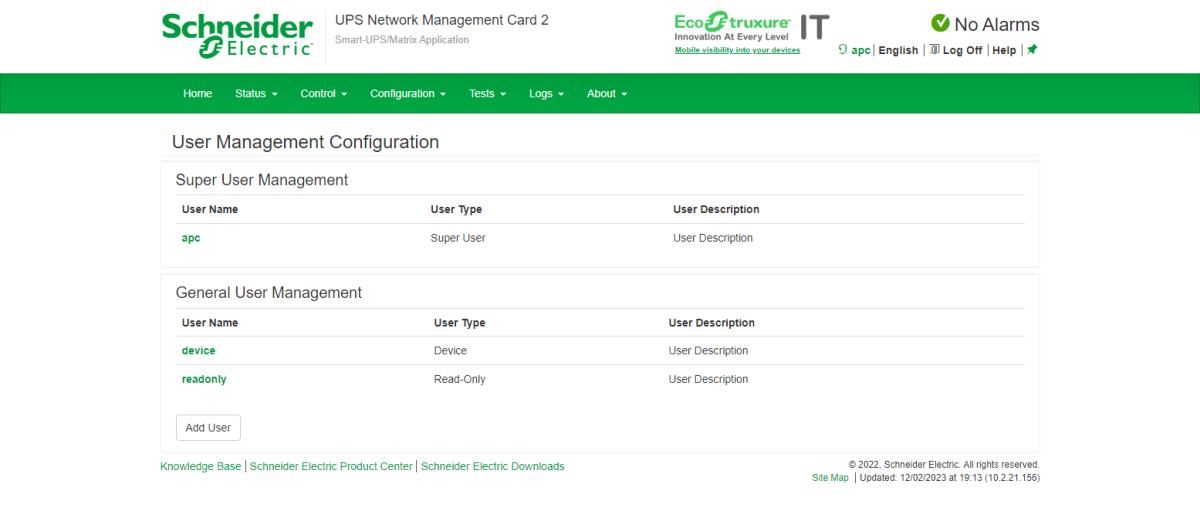Open the Site Map link

[830, 478]
